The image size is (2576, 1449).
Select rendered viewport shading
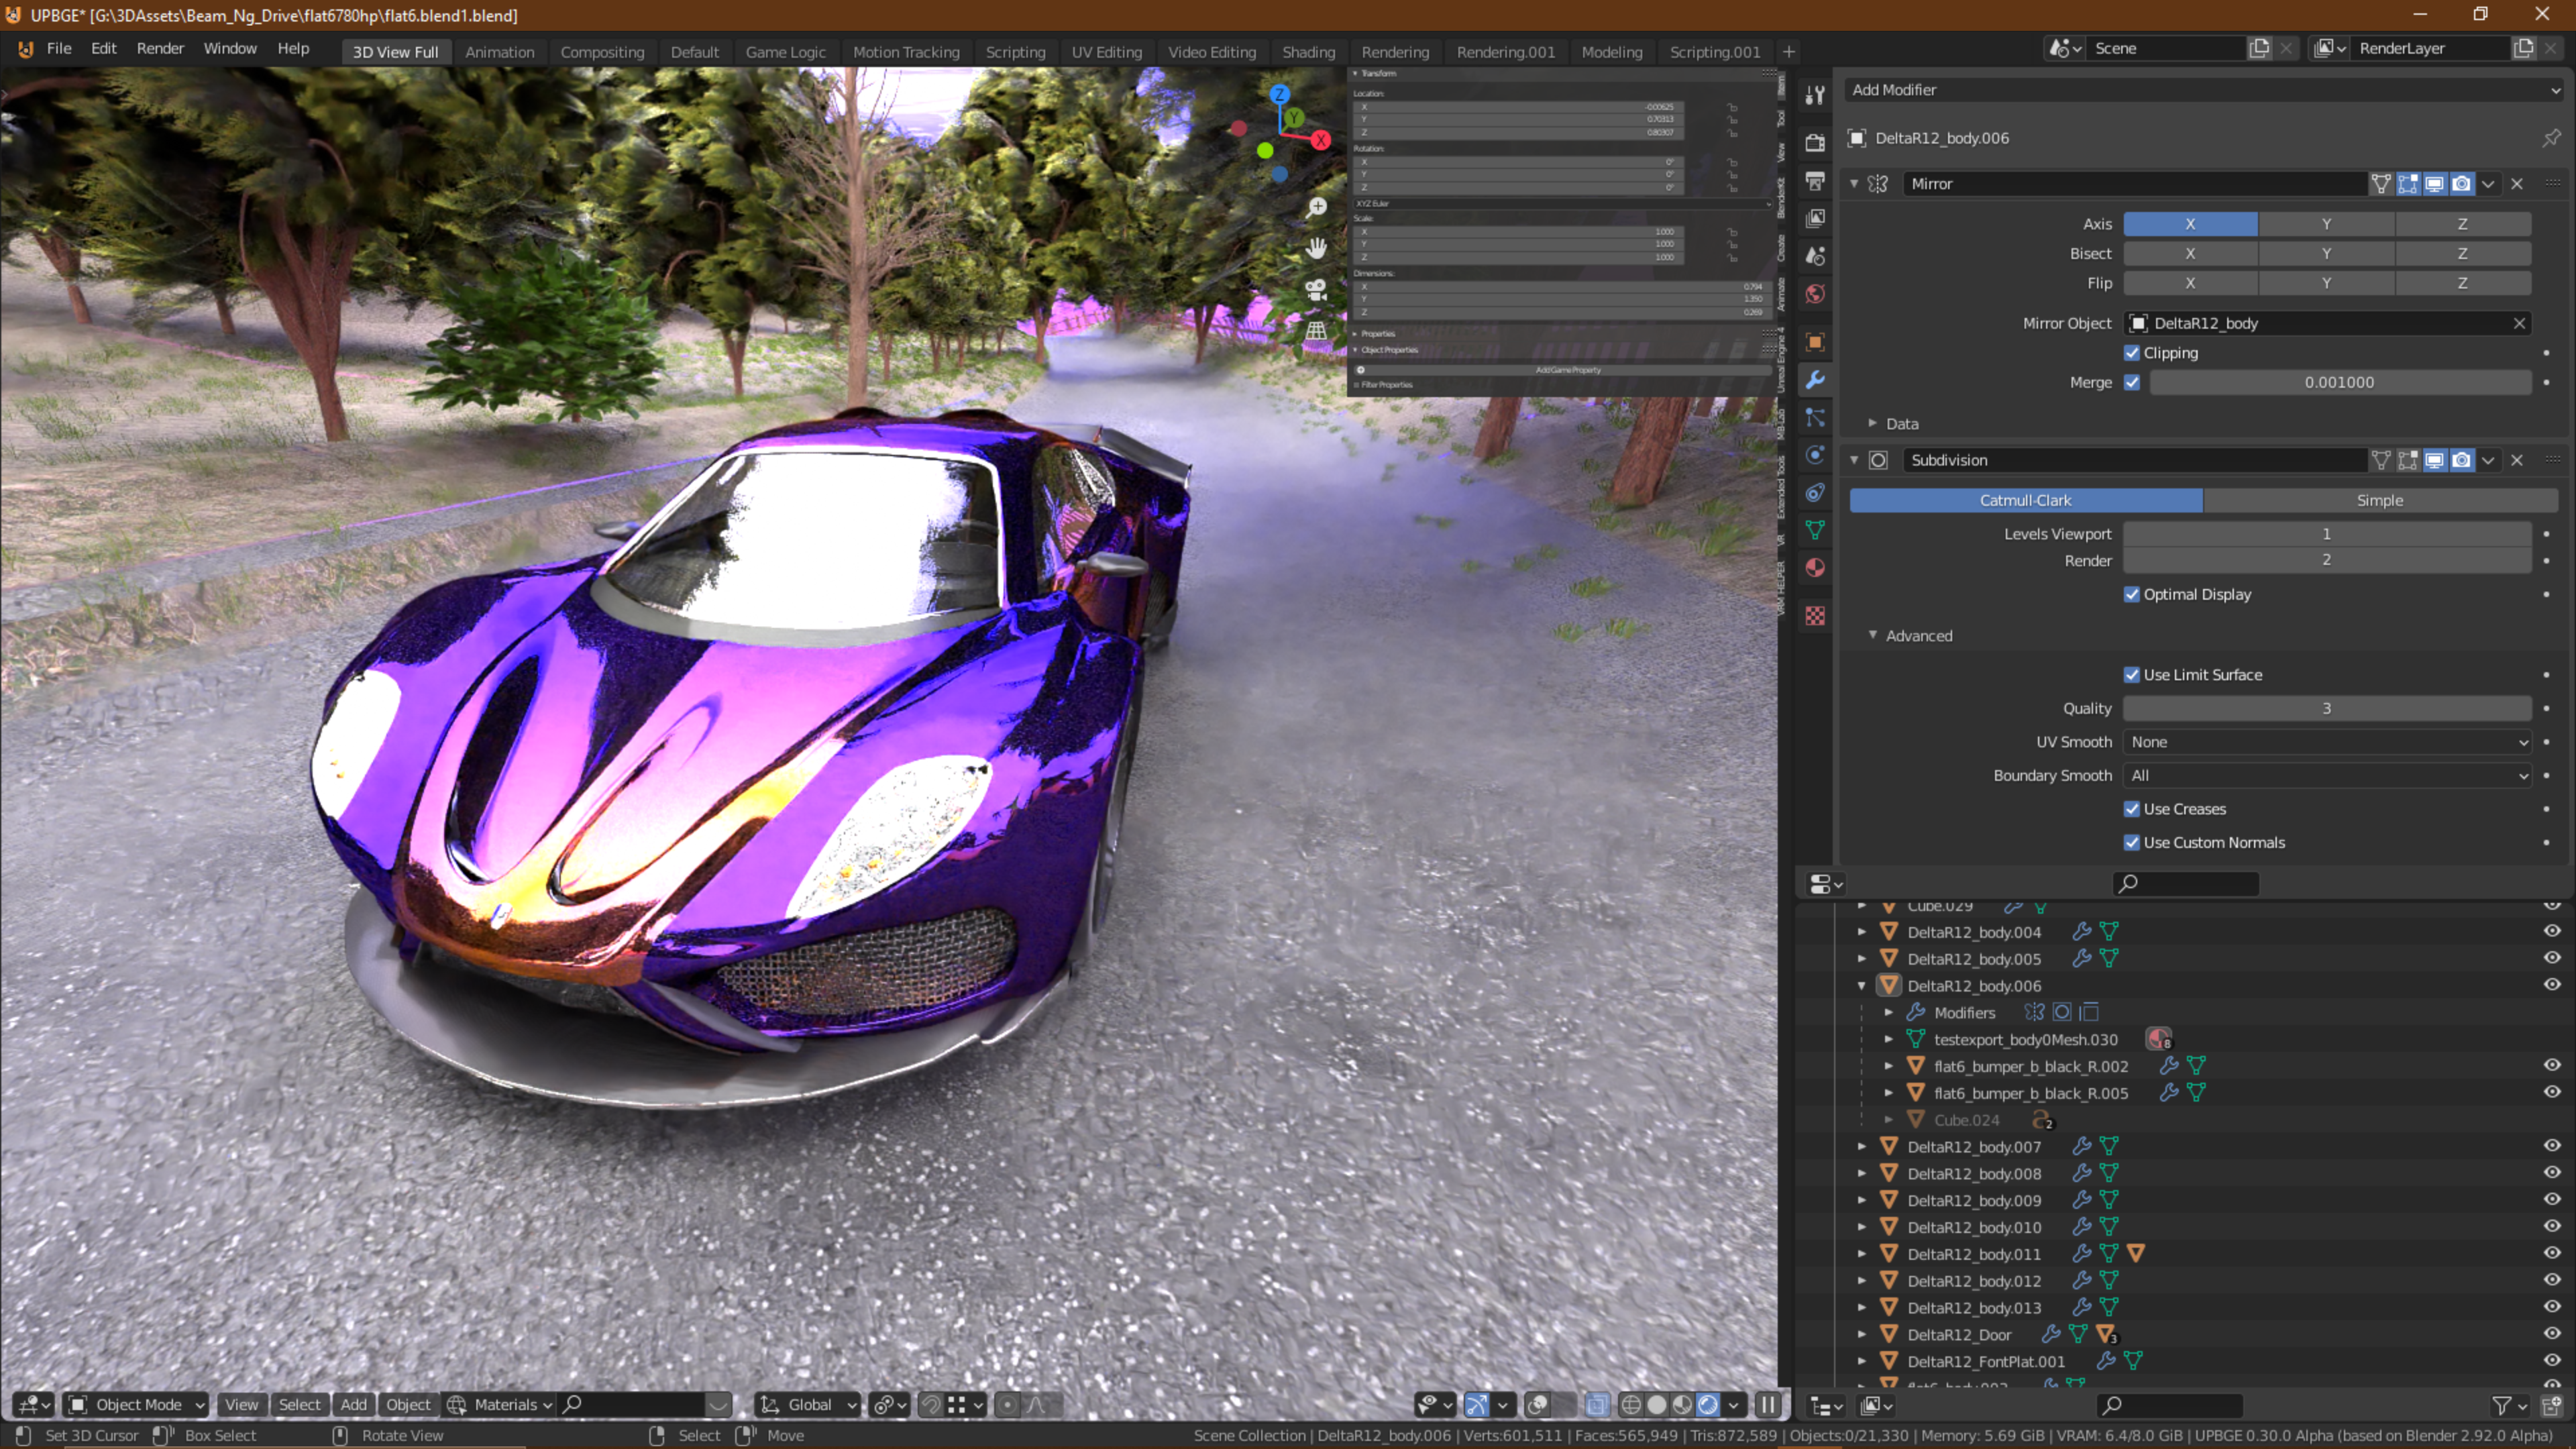click(1708, 1405)
